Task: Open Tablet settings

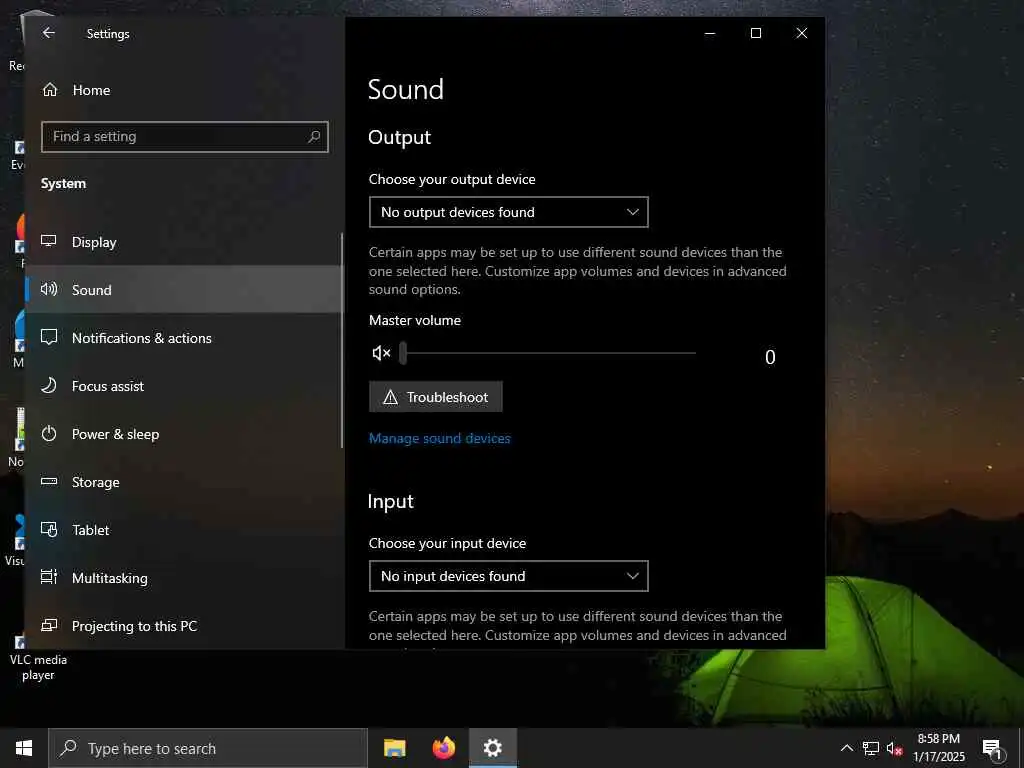Action: pos(184,530)
